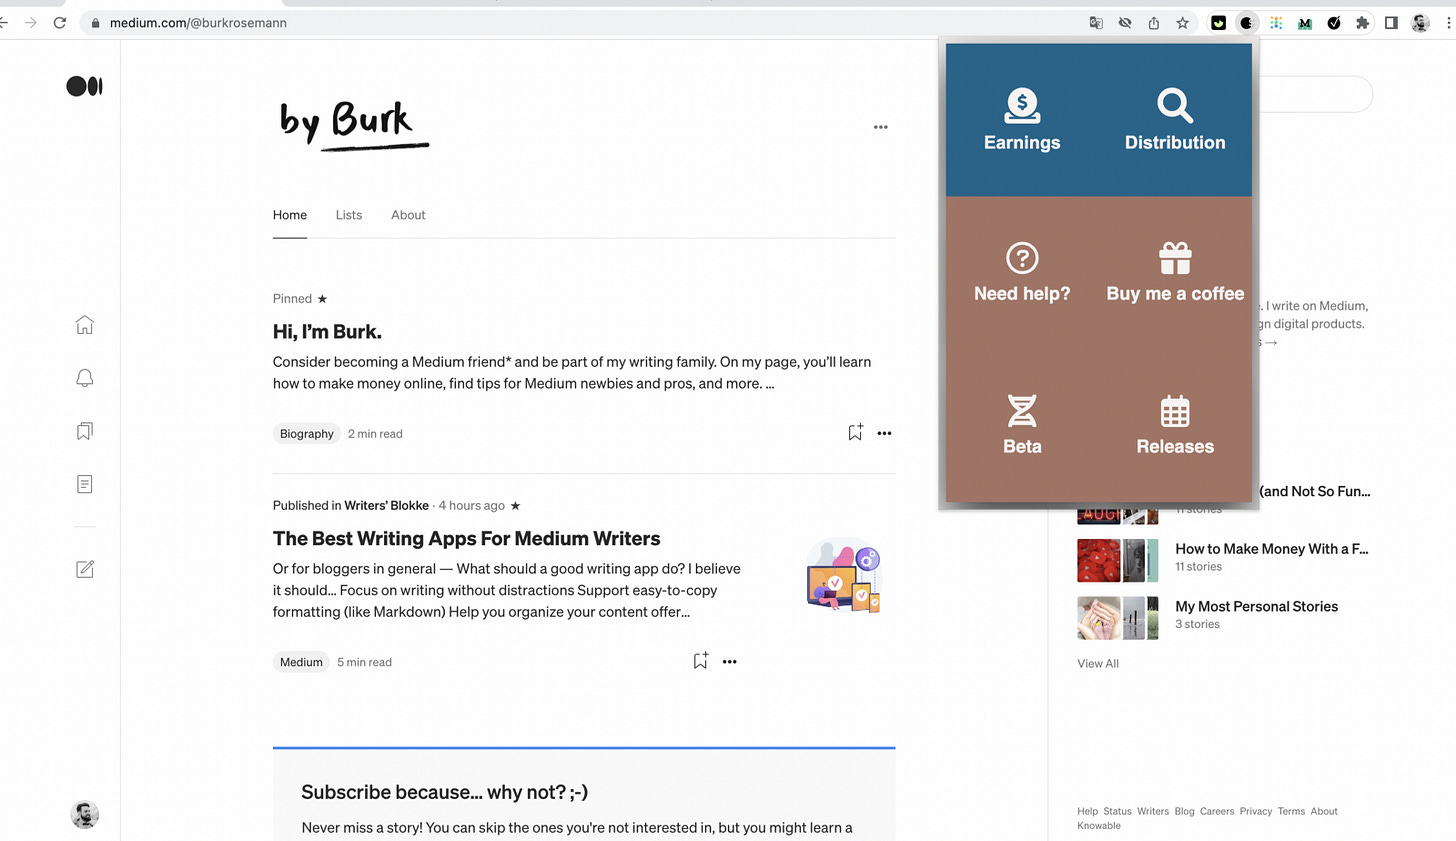Click How to Make Money list thumbnail
This screenshot has width=1456, height=841.
click(1118, 561)
